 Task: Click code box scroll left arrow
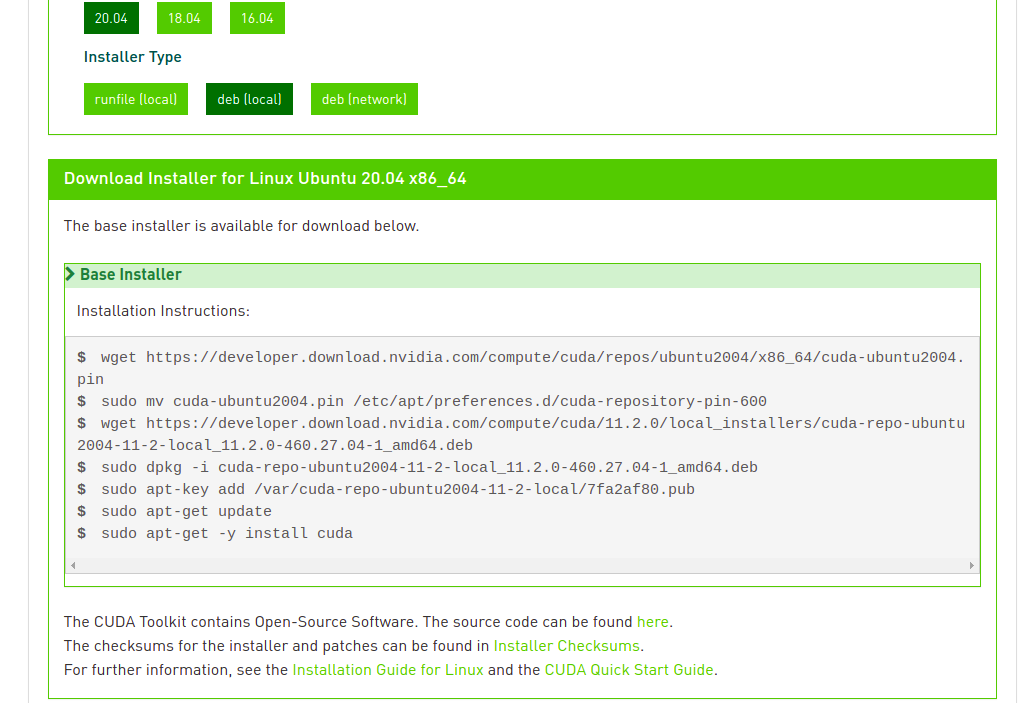click(73, 565)
